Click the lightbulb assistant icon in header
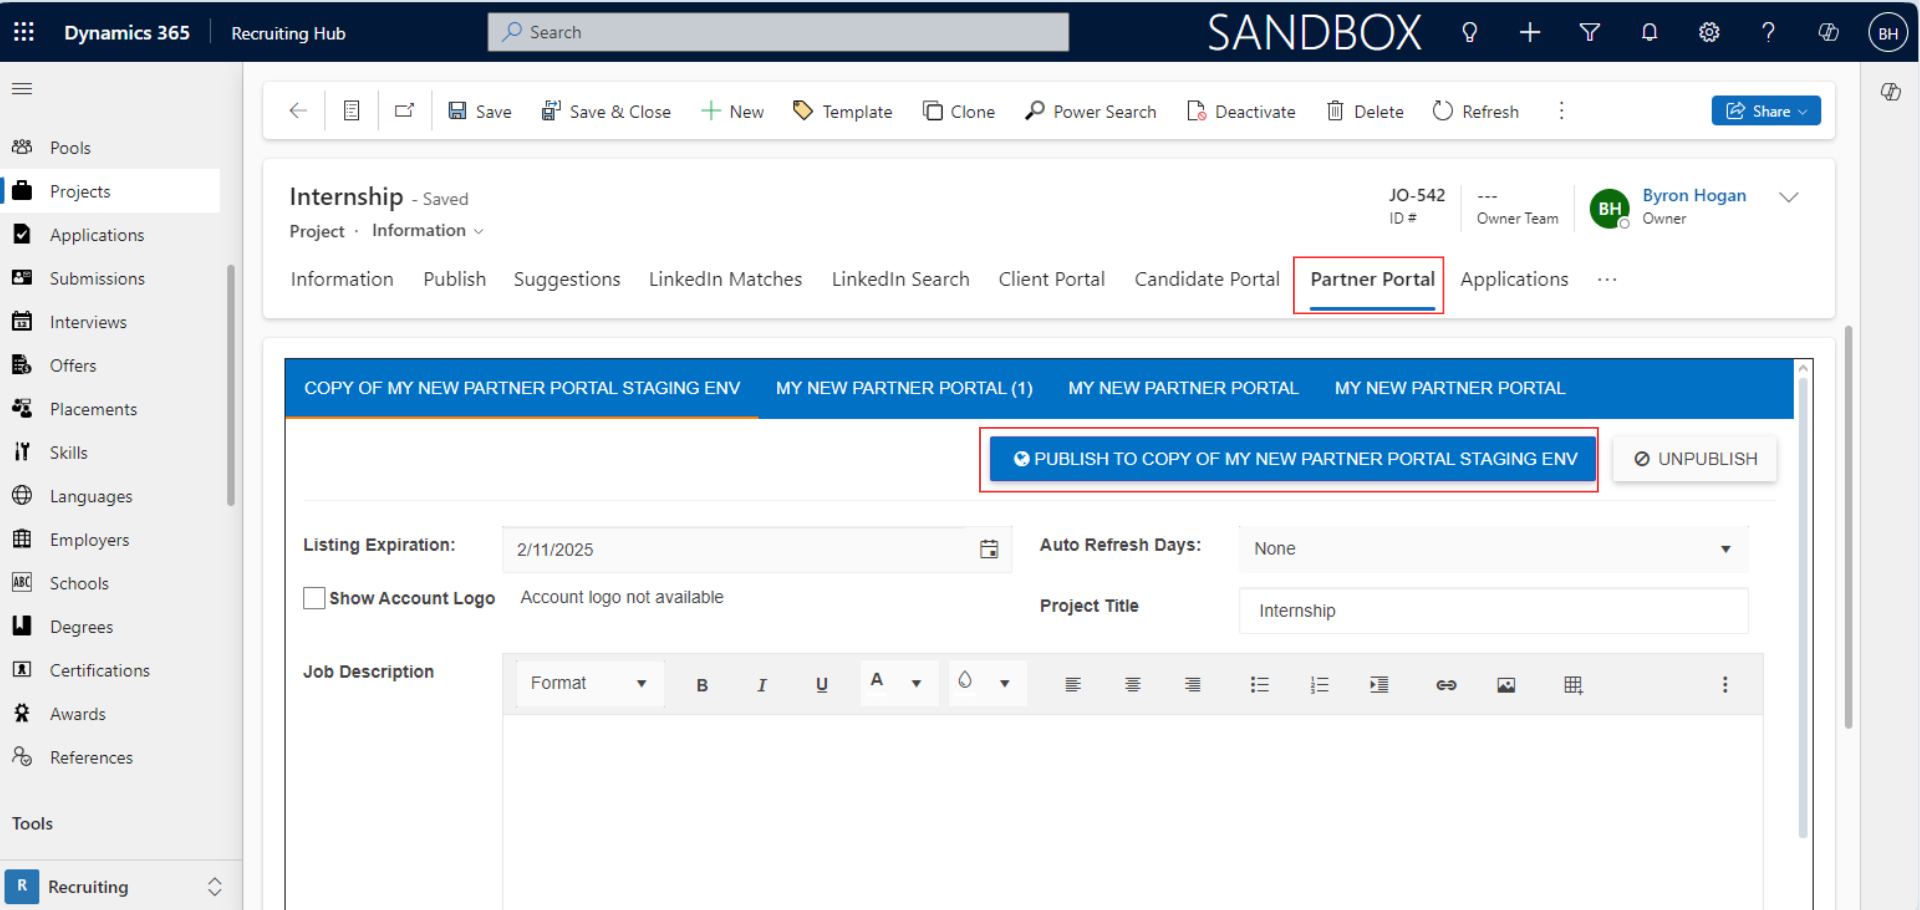The image size is (1920, 910). pos(1469,32)
